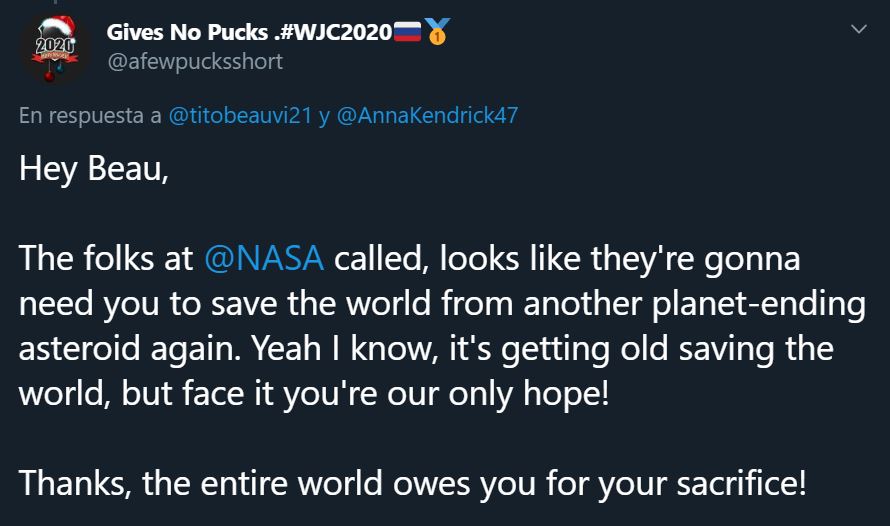Click the Russian flag emoji icon
The width and height of the screenshot is (890, 526).
[407, 32]
